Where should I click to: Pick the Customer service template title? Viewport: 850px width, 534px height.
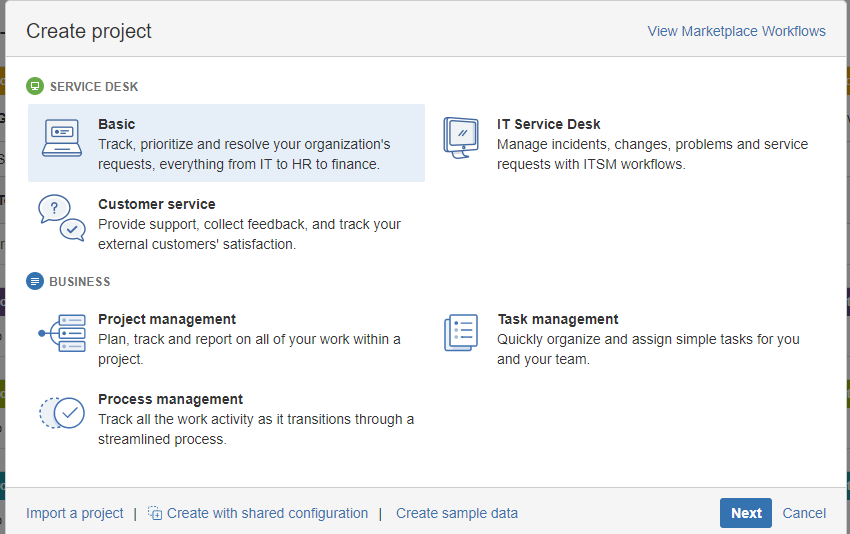tap(157, 204)
